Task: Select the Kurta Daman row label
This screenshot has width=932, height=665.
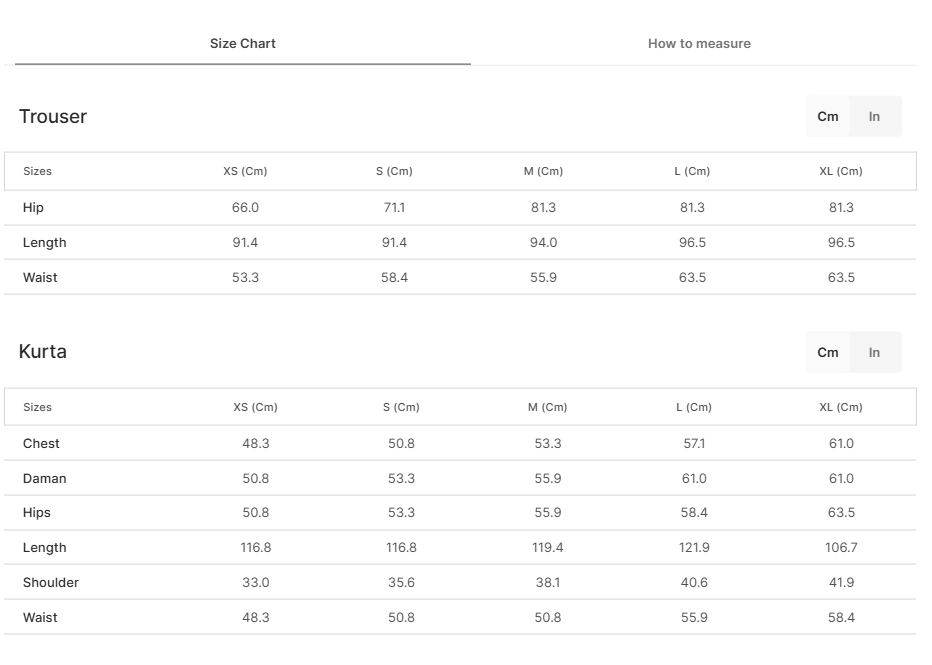Action: [x=45, y=479]
